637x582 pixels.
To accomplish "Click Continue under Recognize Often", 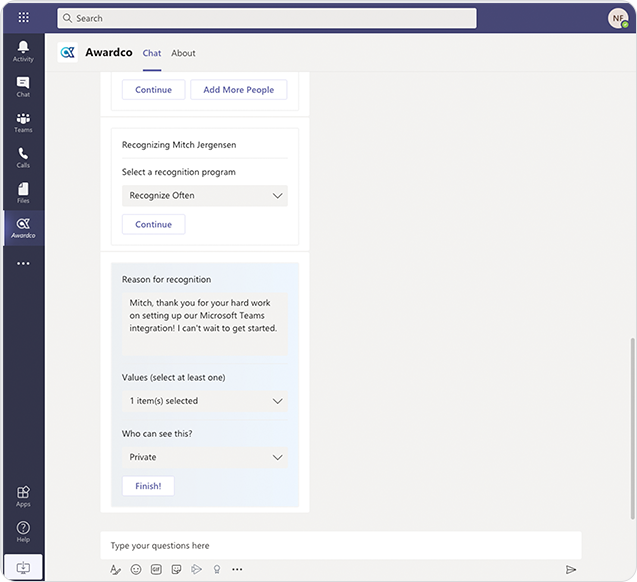I will [154, 224].
